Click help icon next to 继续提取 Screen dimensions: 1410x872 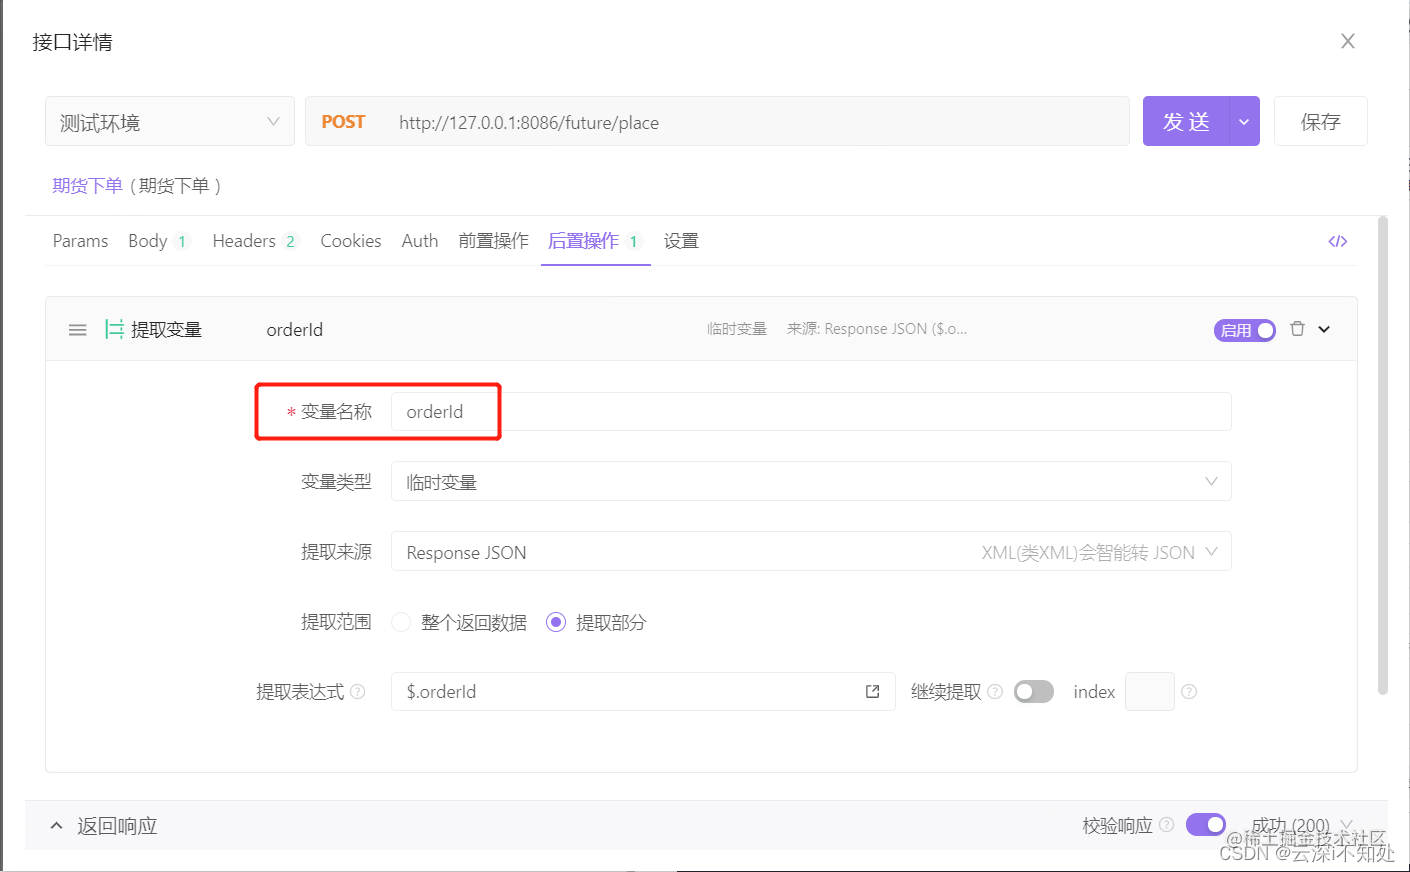(995, 692)
